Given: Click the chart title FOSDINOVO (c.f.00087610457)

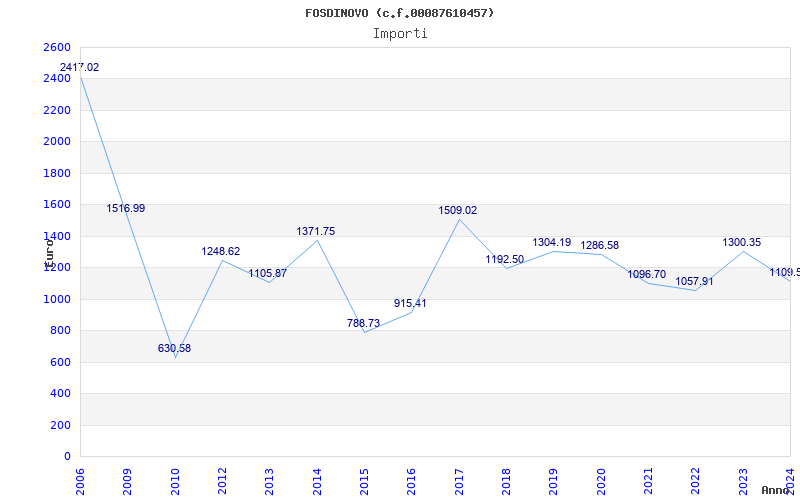Looking at the screenshot, I should 399,13.
